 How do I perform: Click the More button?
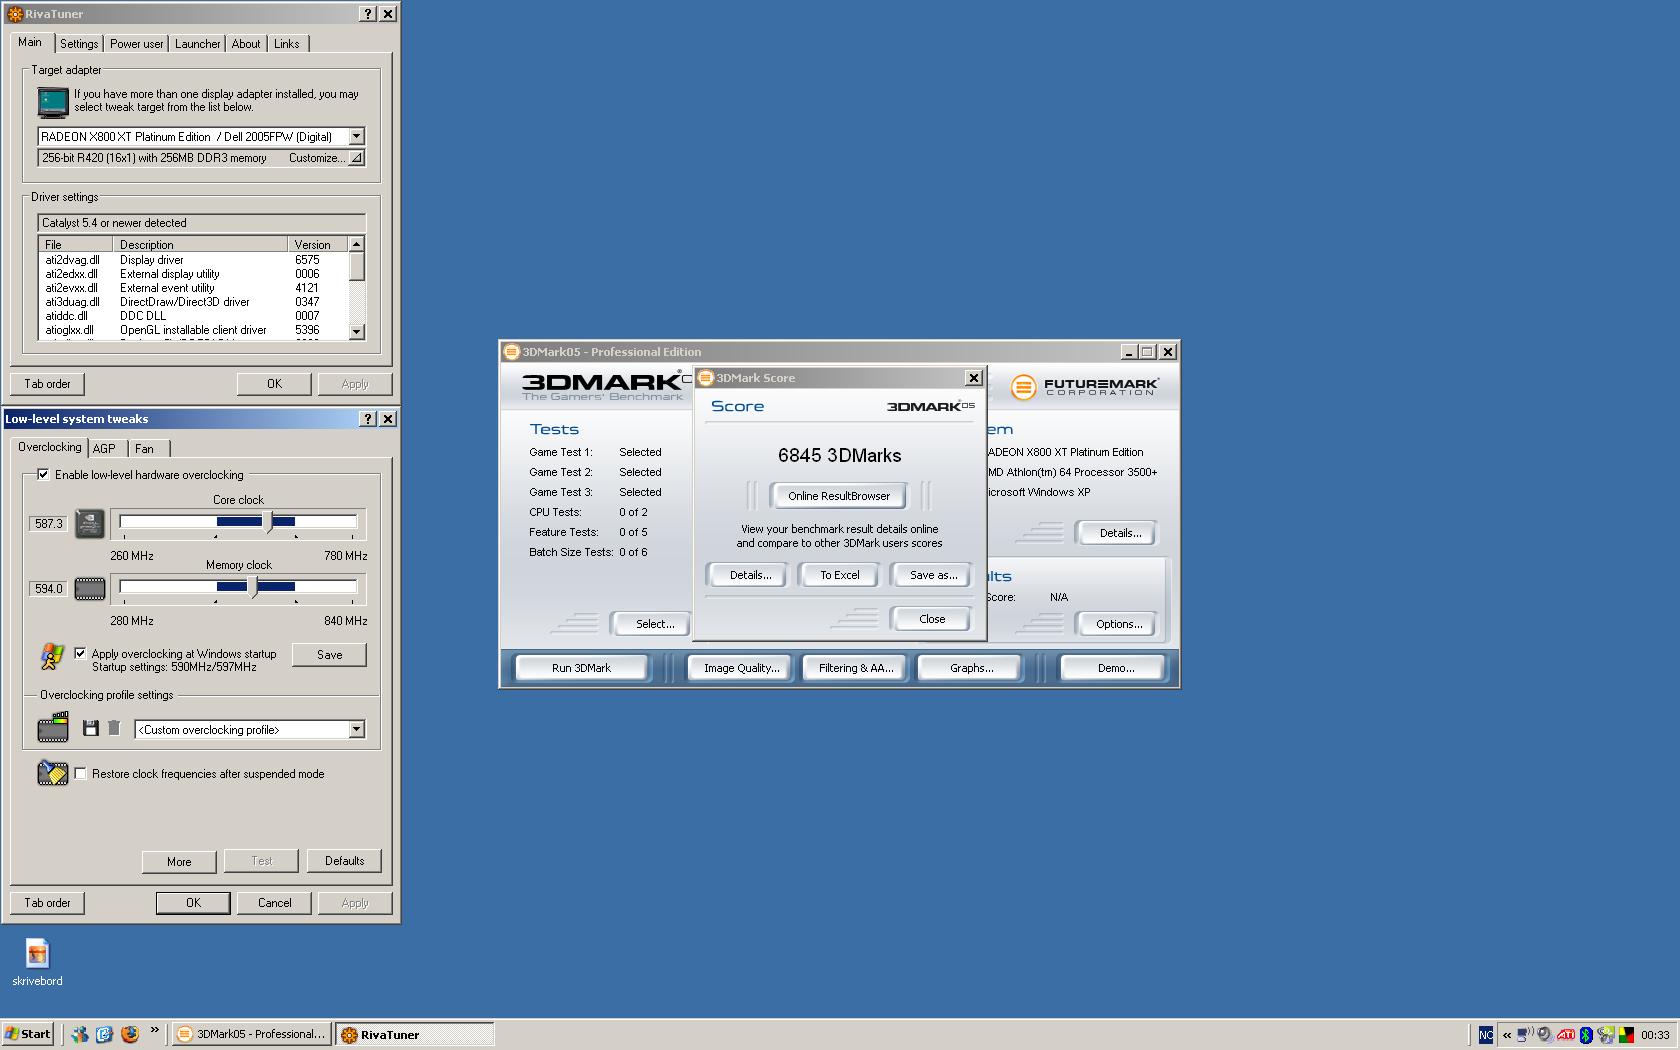[x=179, y=862]
